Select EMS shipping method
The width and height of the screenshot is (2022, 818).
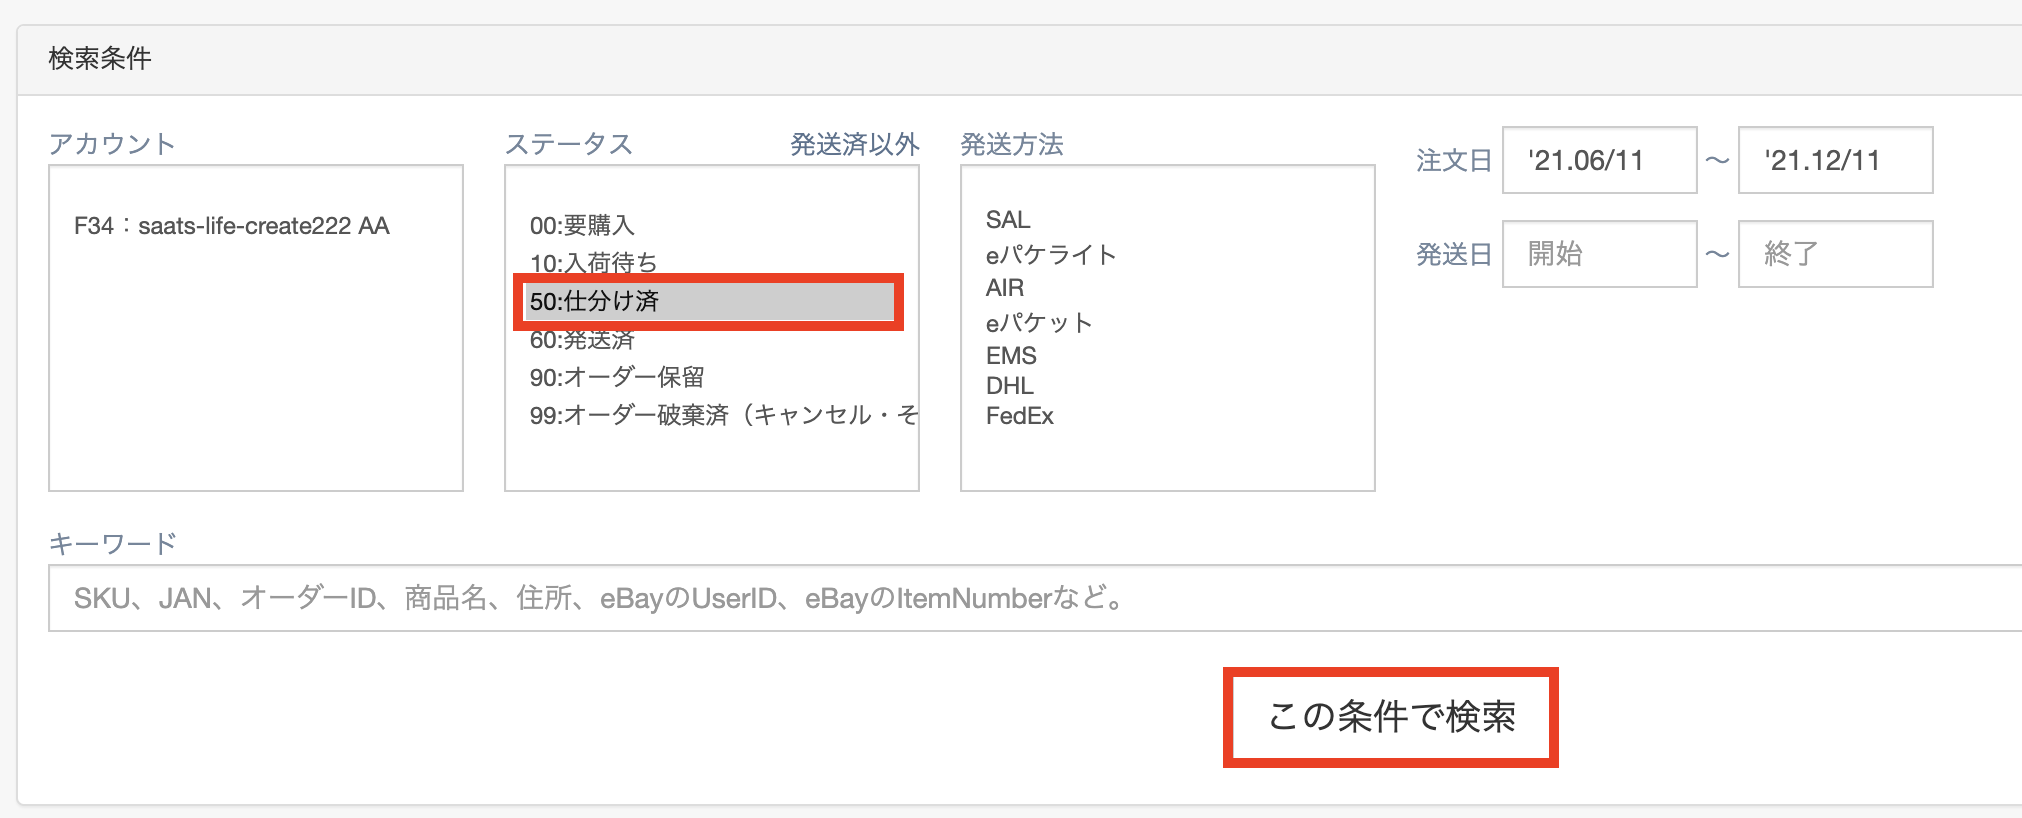[1011, 356]
